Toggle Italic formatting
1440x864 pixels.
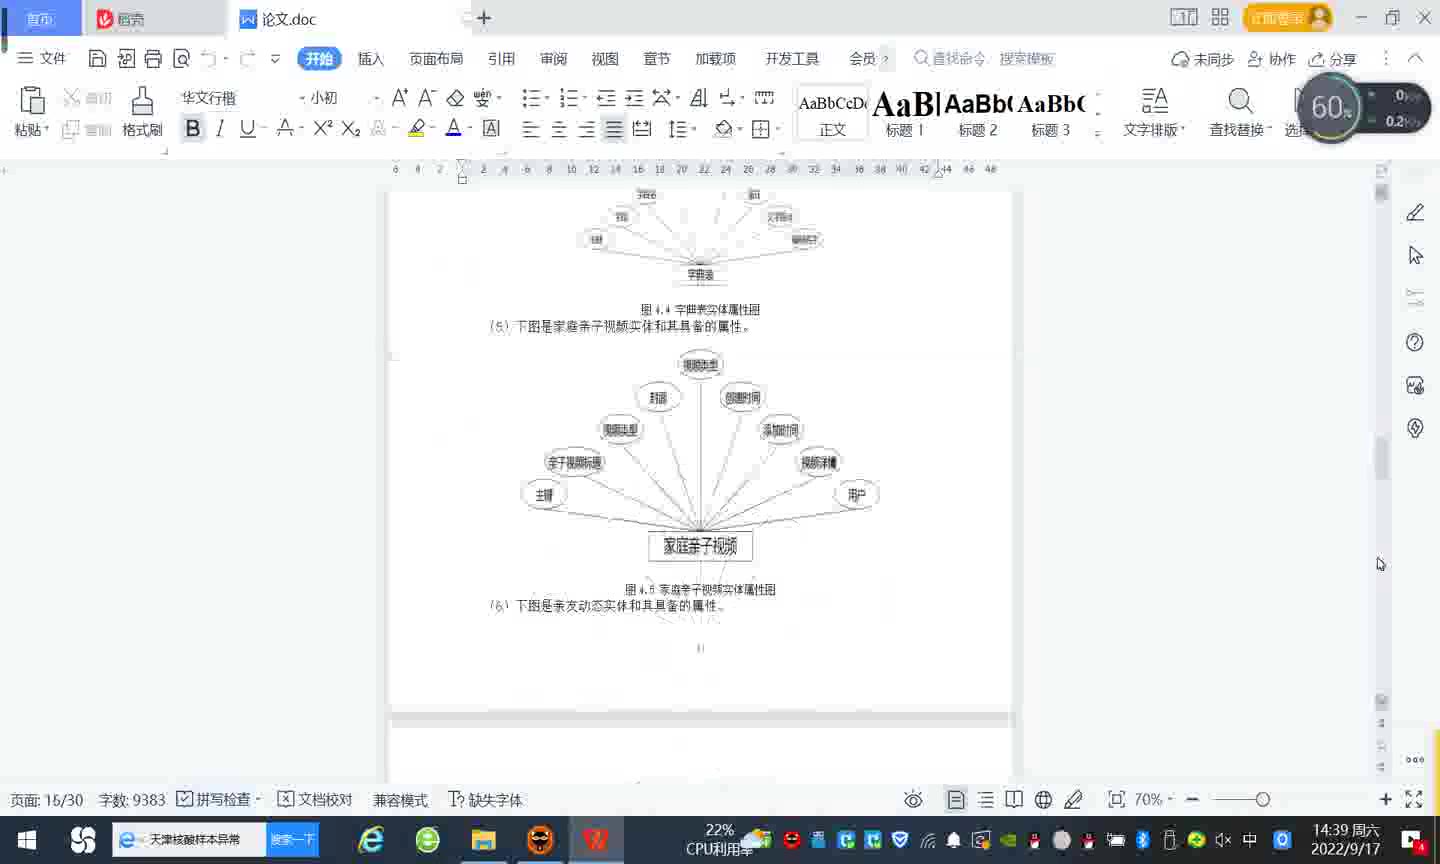coord(219,128)
